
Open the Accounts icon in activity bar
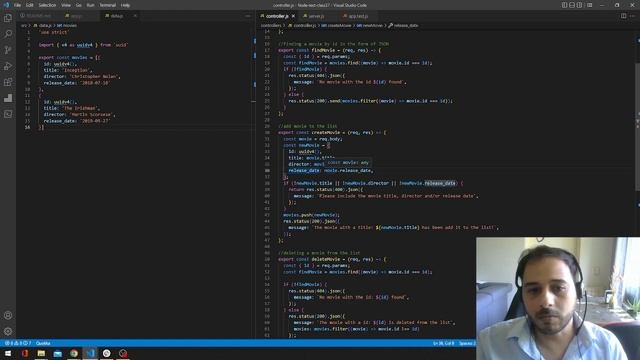click(x=8, y=315)
